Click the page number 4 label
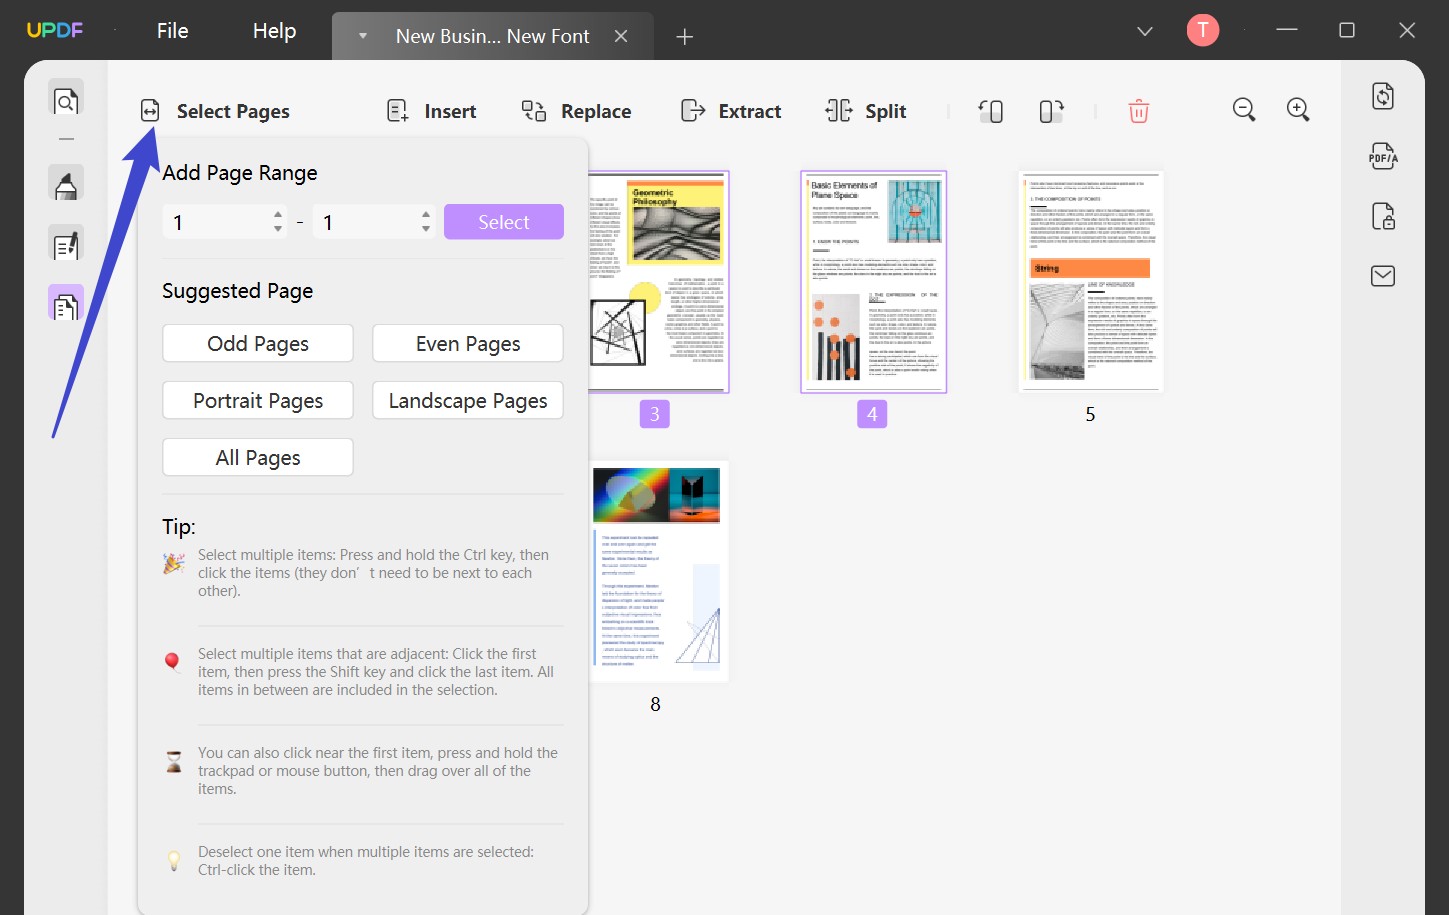This screenshot has height=915, width=1449. point(872,414)
